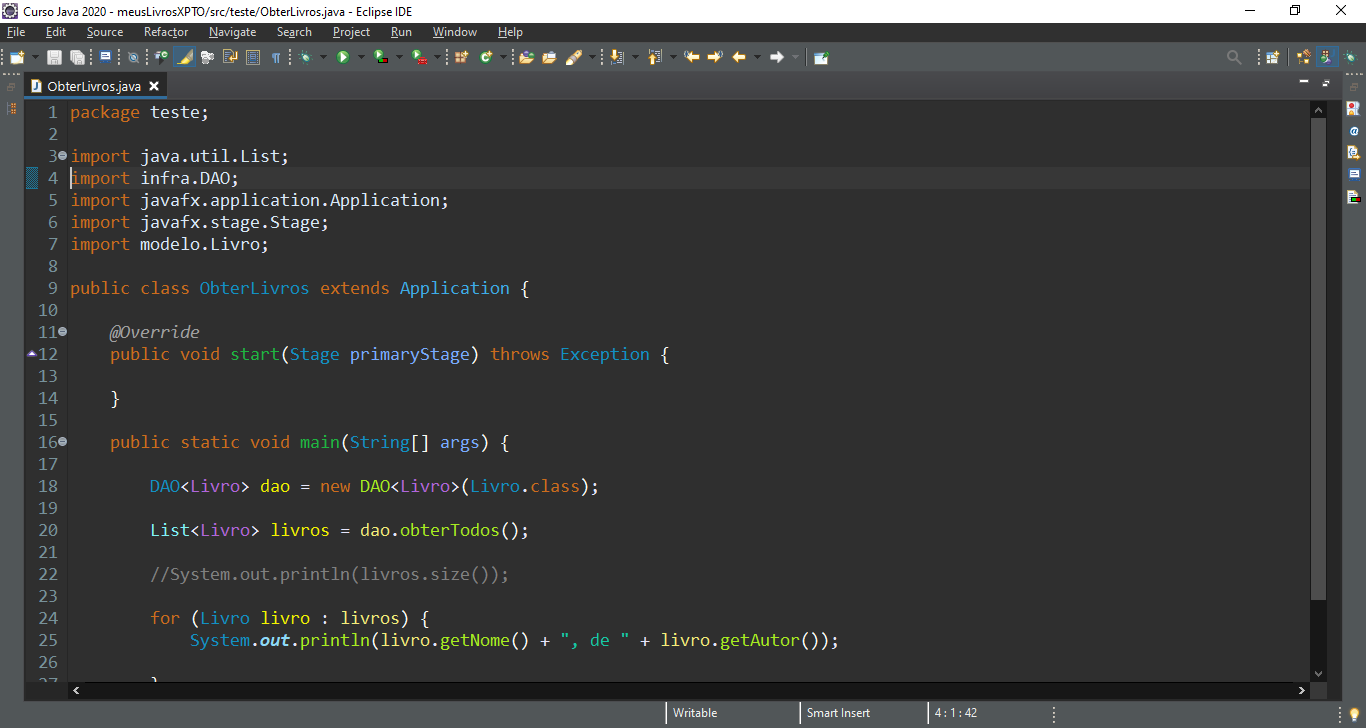This screenshot has width=1366, height=728.
Task: Select the ObterLivros.java editor tab
Action: 93,86
